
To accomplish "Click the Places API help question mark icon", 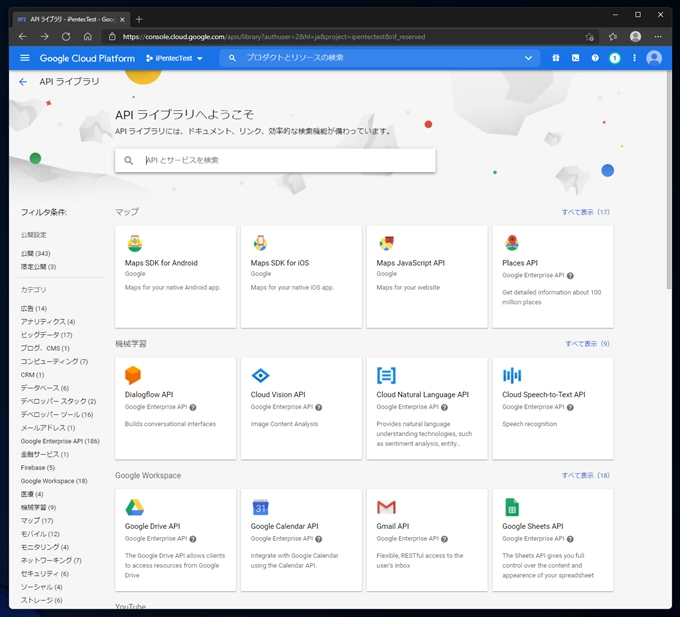I will [x=570, y=276].
